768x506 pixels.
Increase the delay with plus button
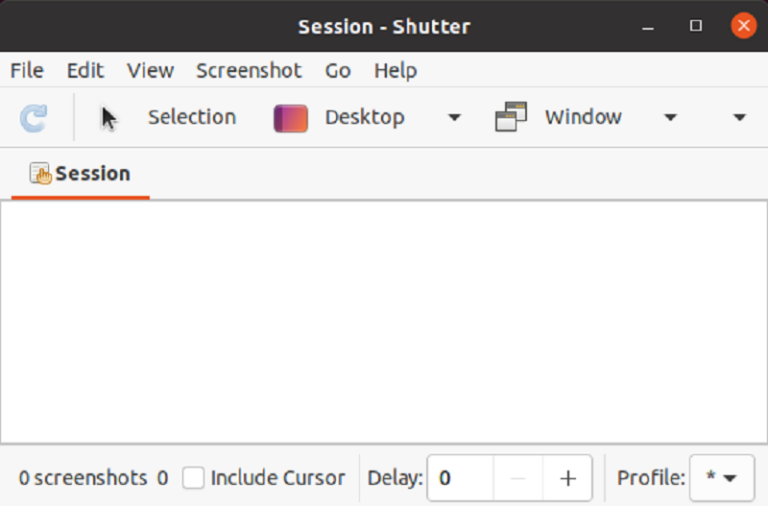point(568,478)
